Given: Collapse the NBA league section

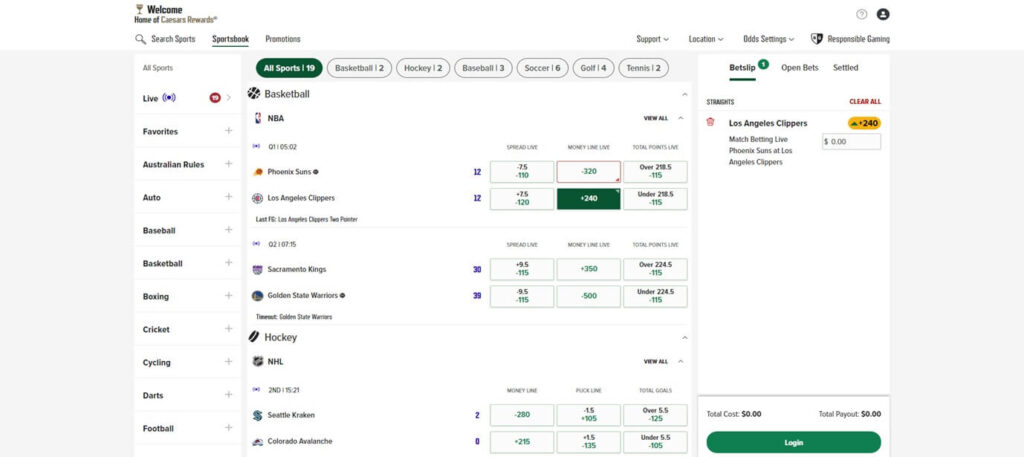Looking at the screenshot, I should (680, 118).
